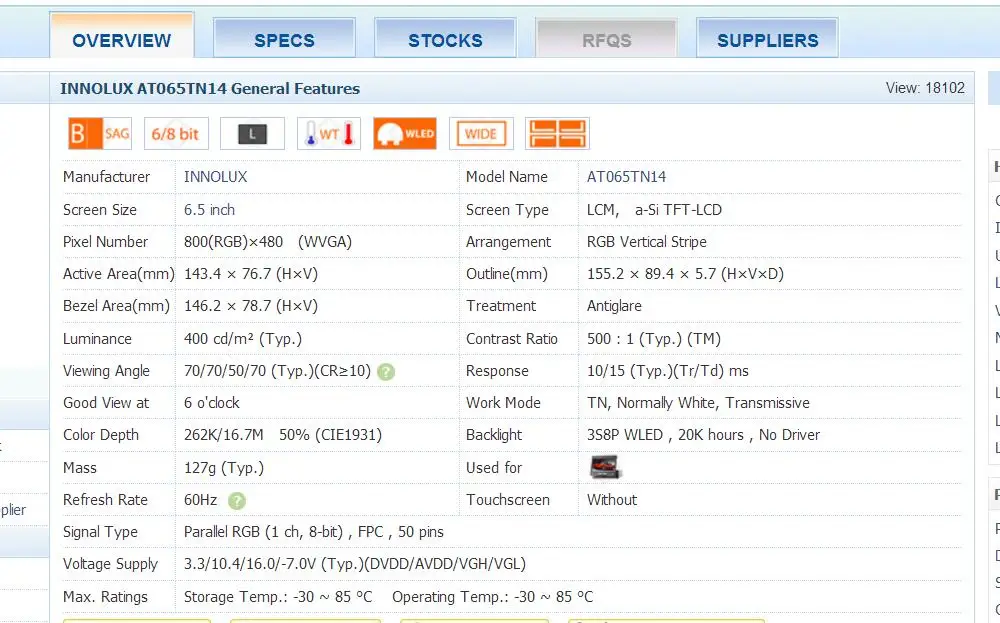The image size is (1000, 623).
Task: Select the response 10/15 ms value
Action: point(668,370)
